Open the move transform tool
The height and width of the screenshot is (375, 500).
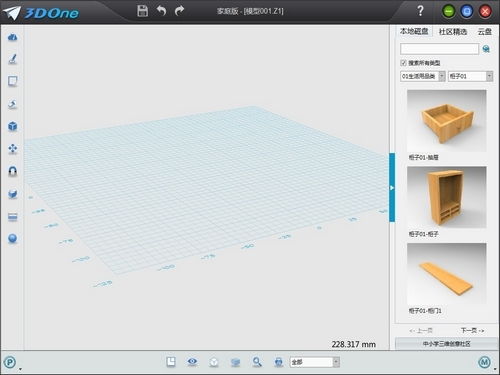point(13,149)
